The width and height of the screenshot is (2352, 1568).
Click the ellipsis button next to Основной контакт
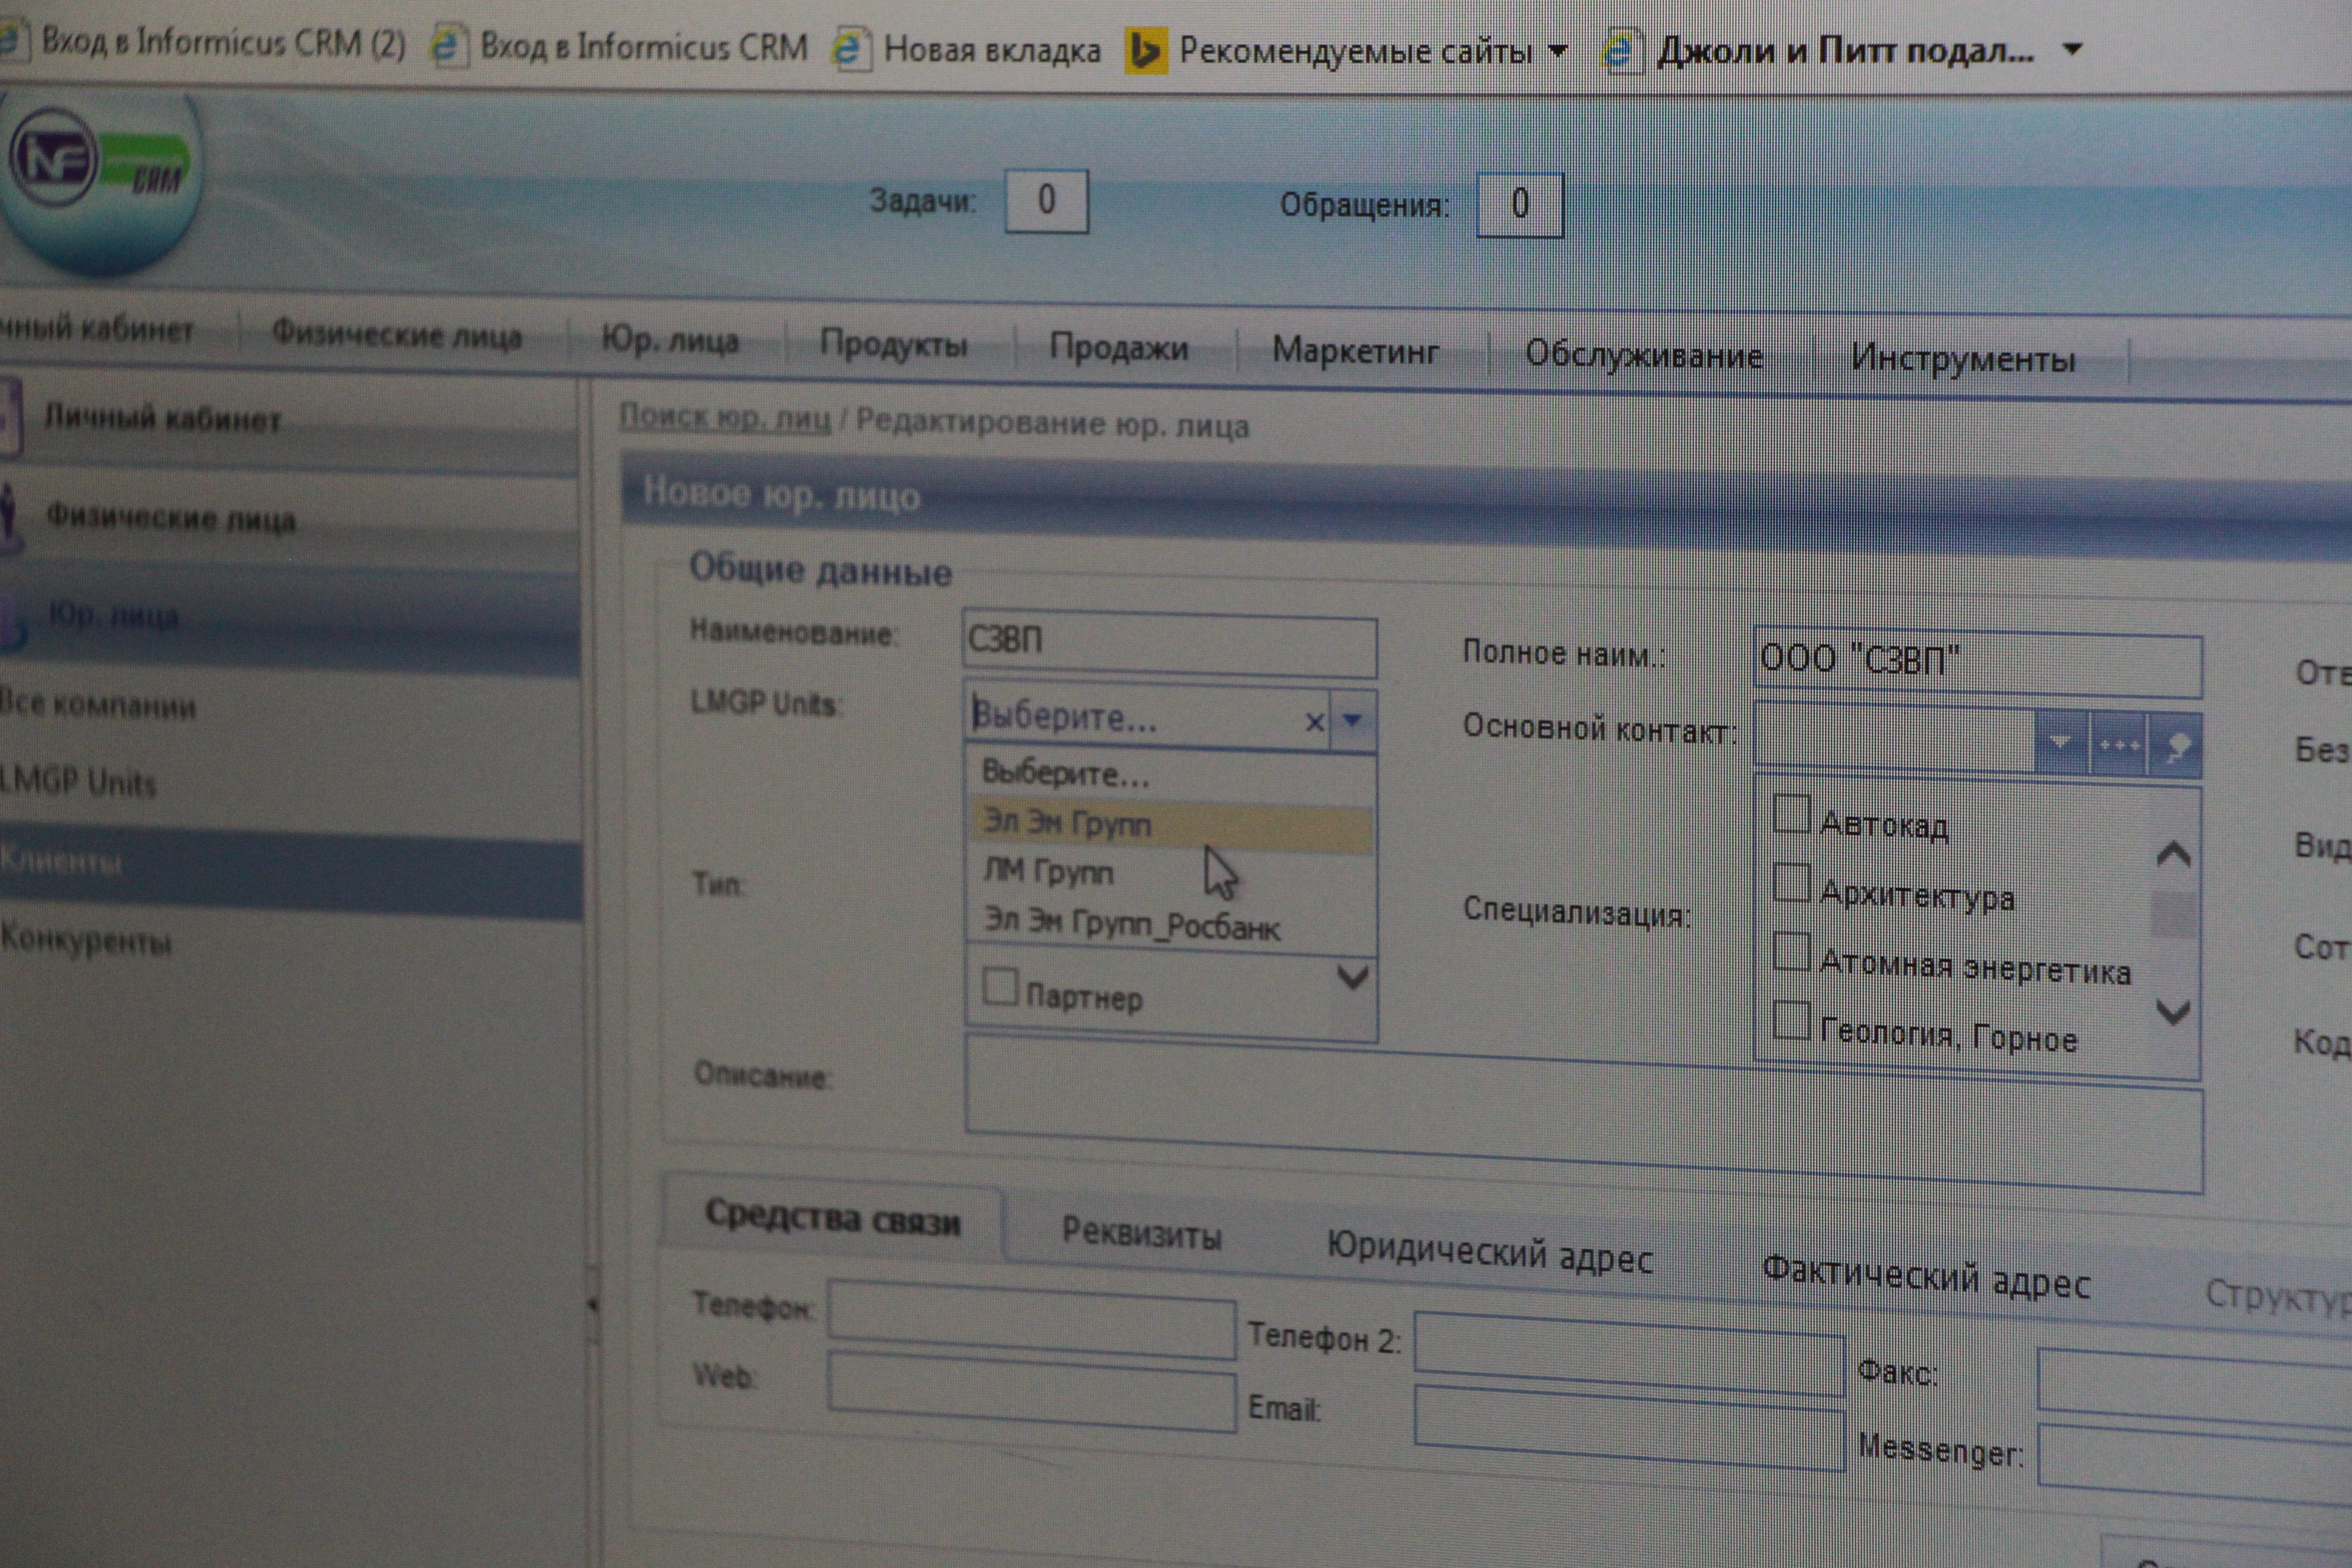pos(2118,745)
